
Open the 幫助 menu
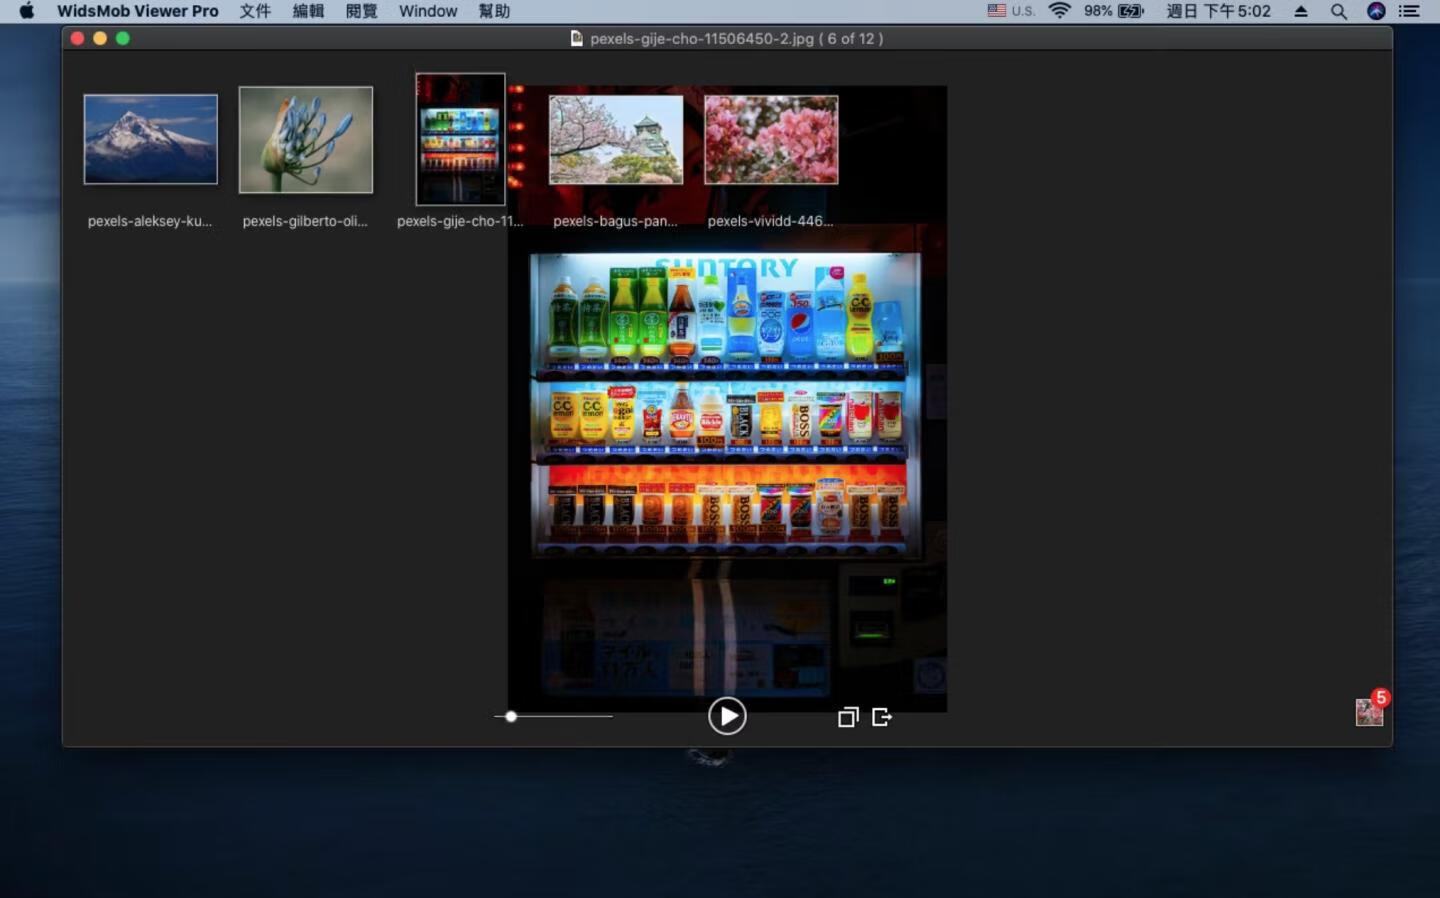pos(494,11)
